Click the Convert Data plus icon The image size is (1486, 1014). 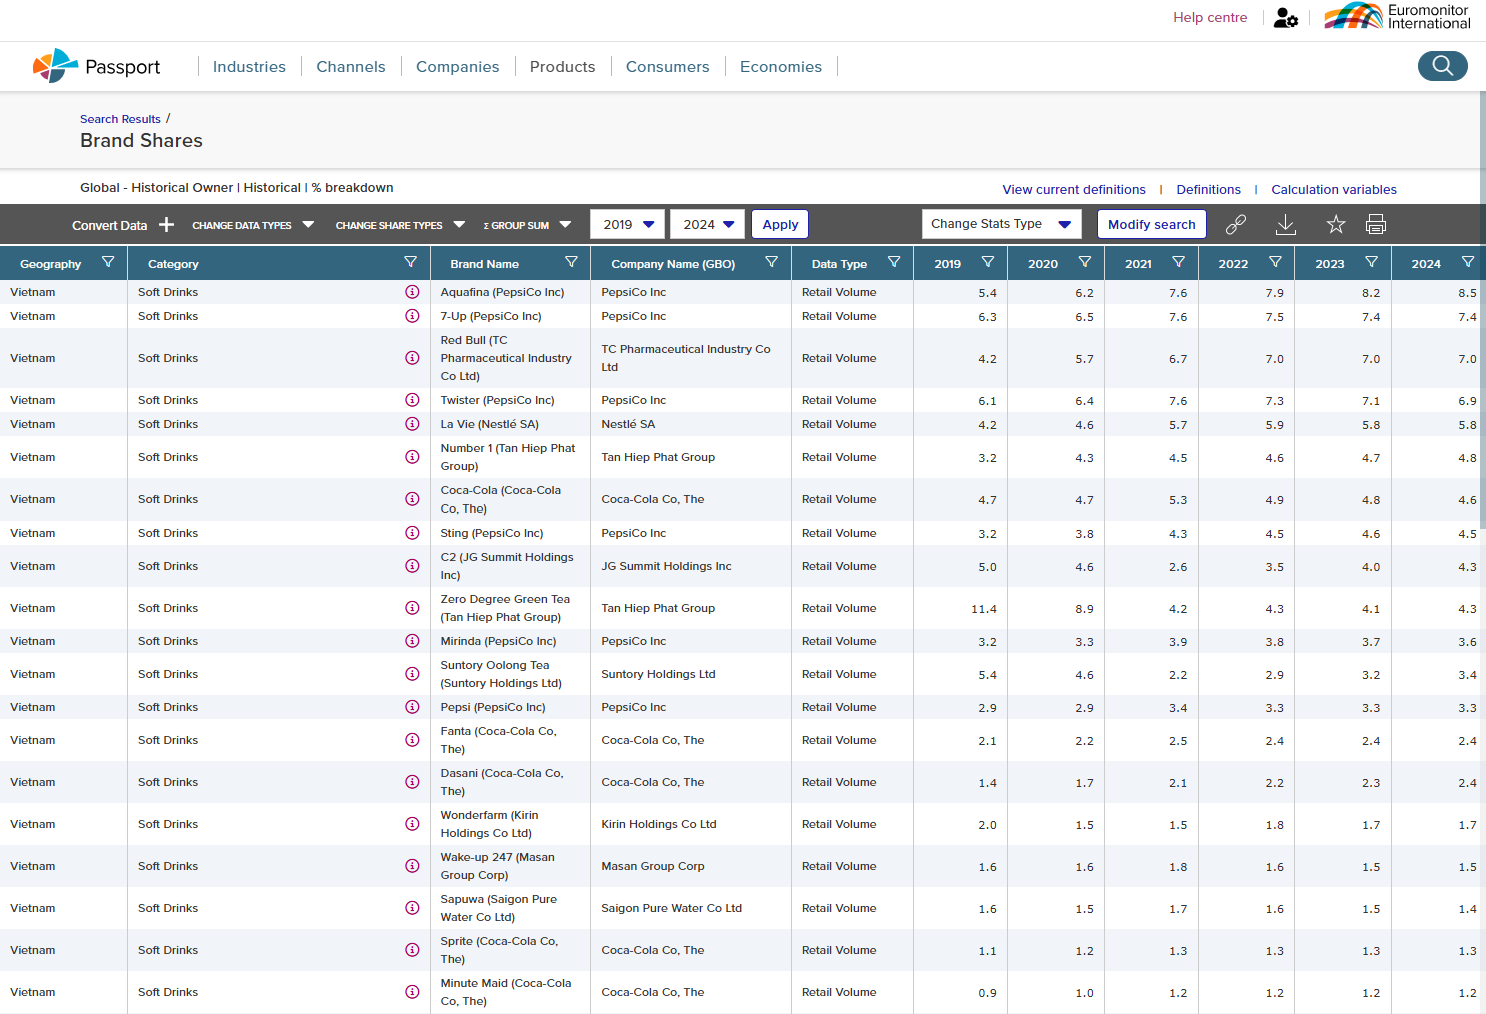[x=167, y=225]
